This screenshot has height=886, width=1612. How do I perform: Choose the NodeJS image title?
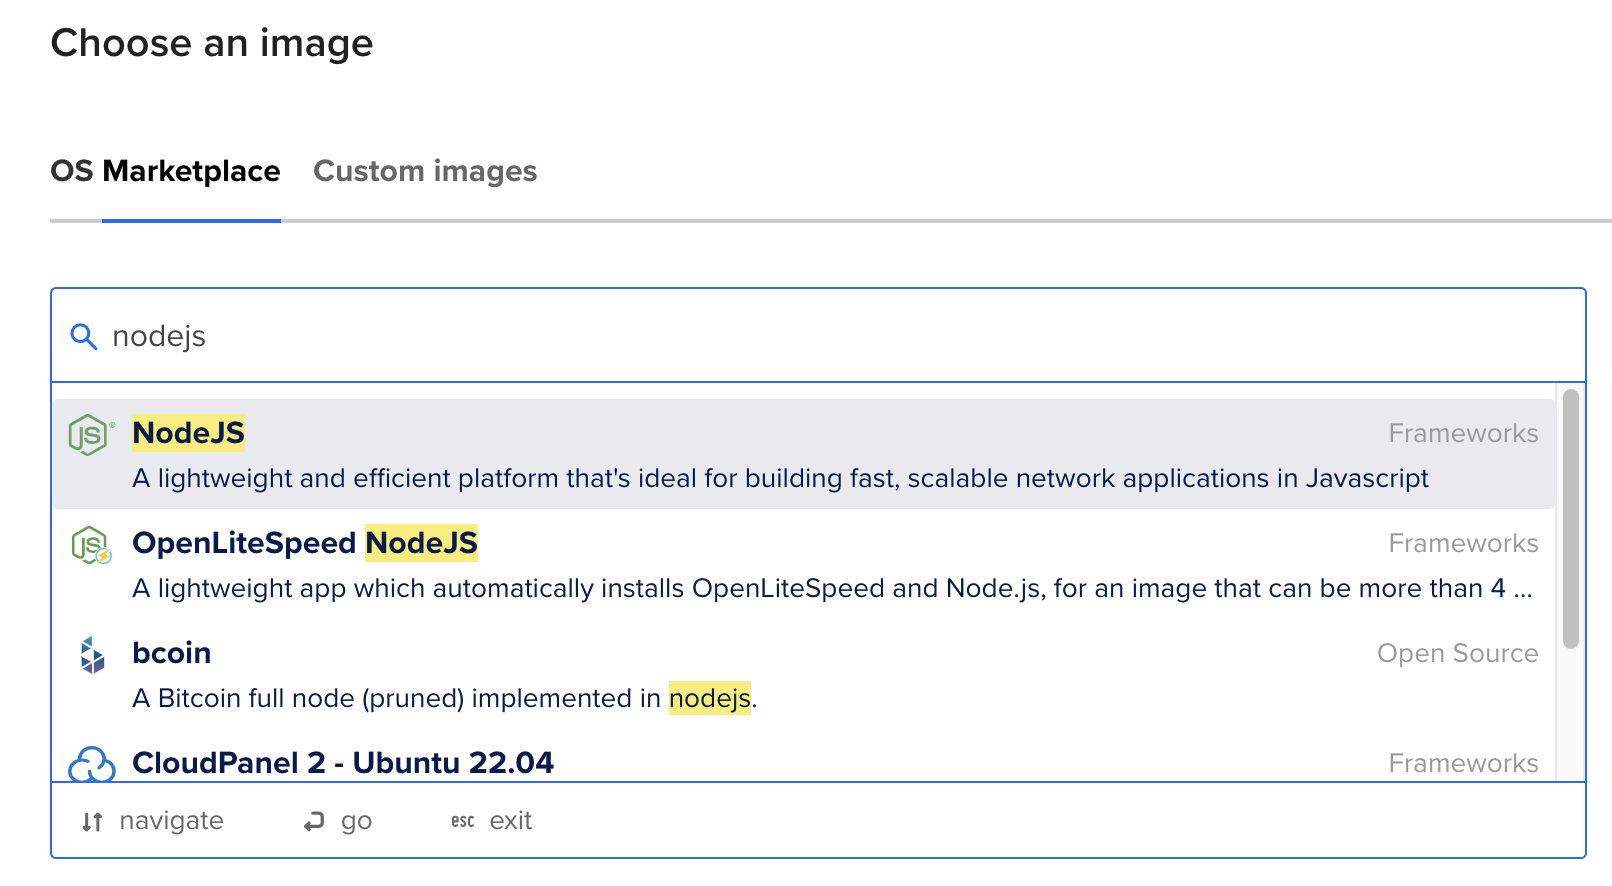pyautogui.click(x=188, y=433)
